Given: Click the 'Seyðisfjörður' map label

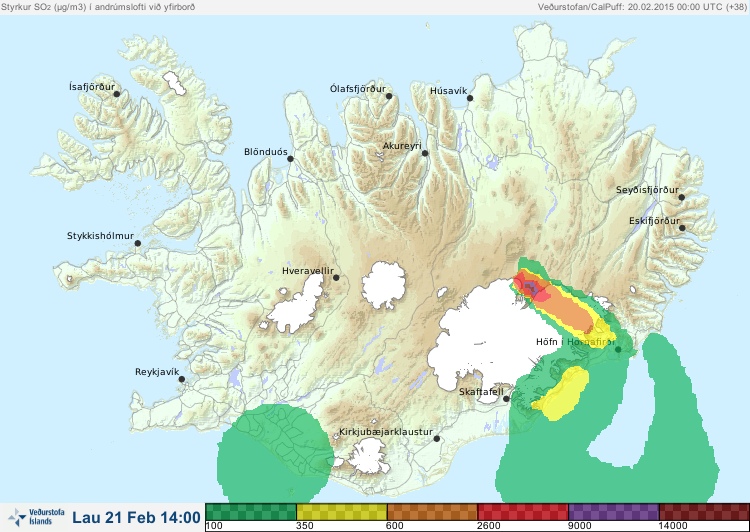Looking at the screenshot, I should click(647, 190).
